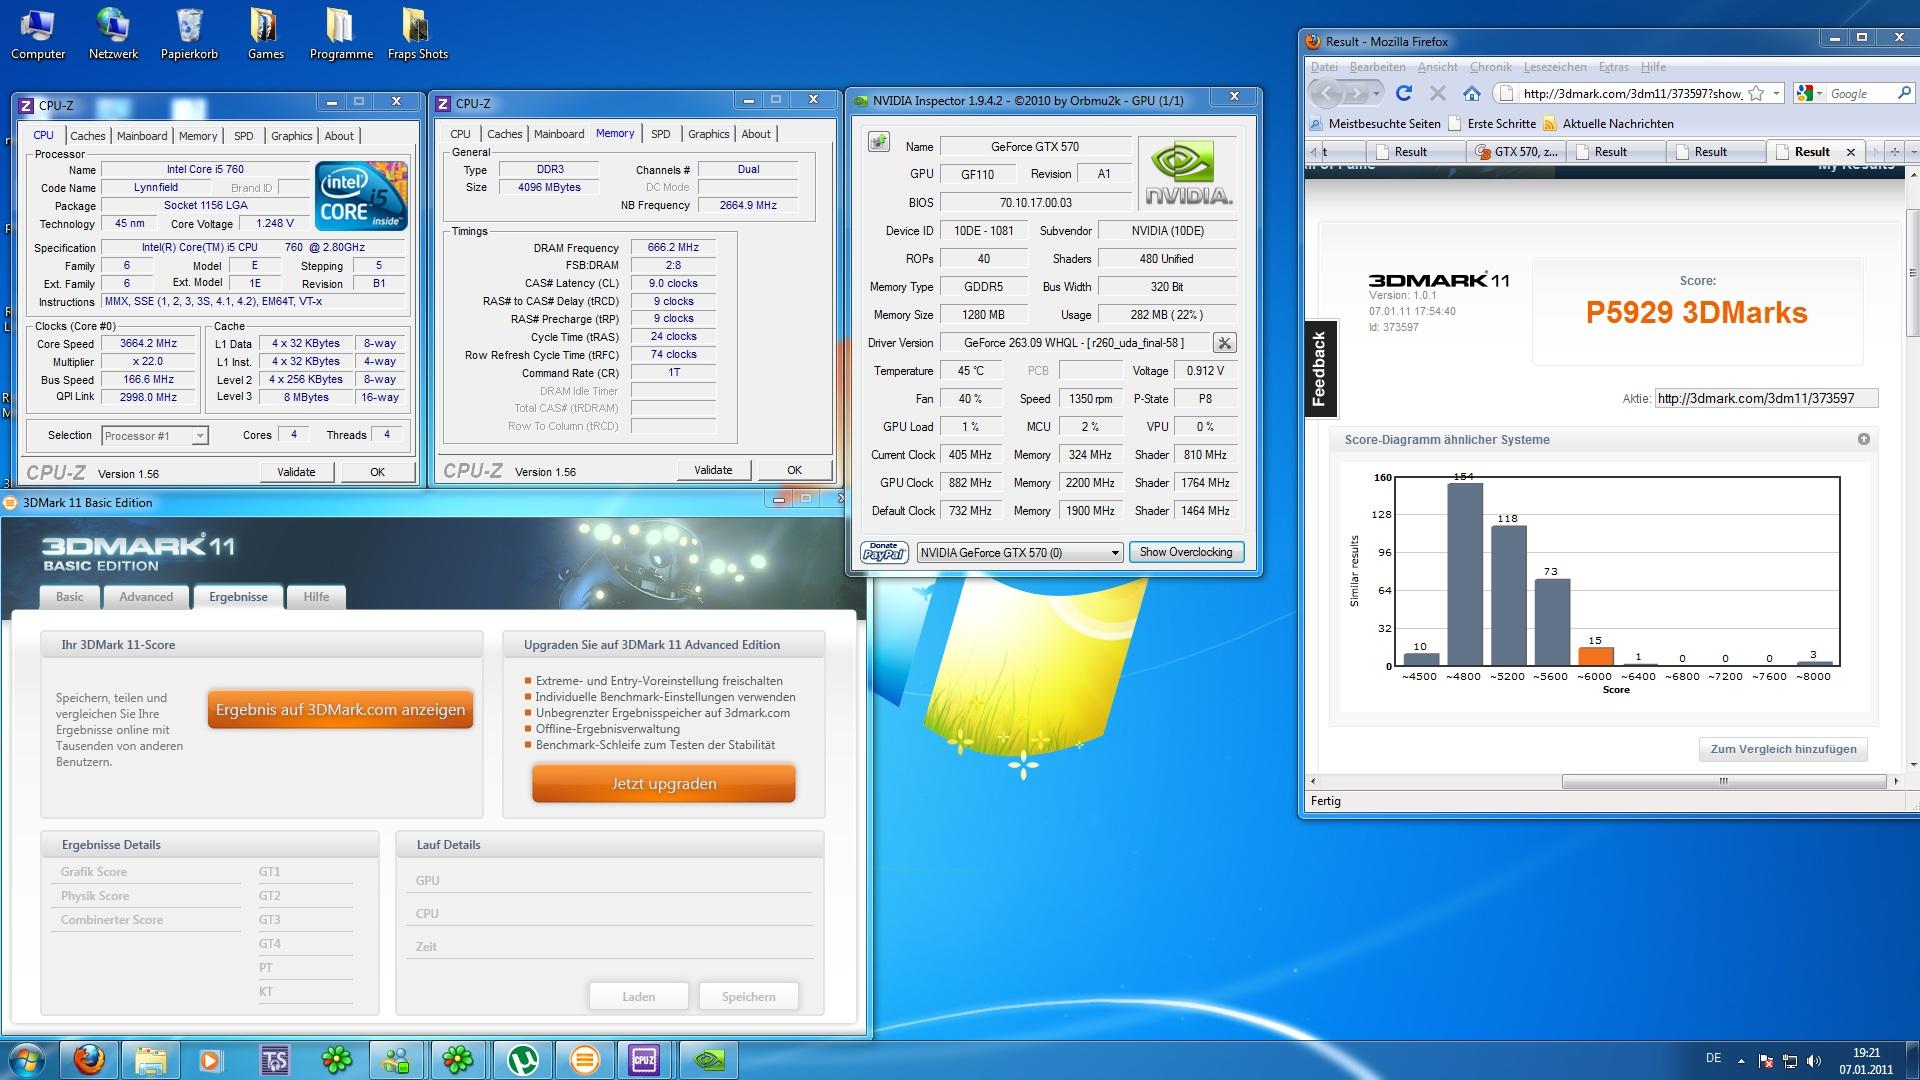Open TeamSpeak icon in the taskbar
The width and height of the screenshot is (1920, 1080).
click(x=274, y=1059)
